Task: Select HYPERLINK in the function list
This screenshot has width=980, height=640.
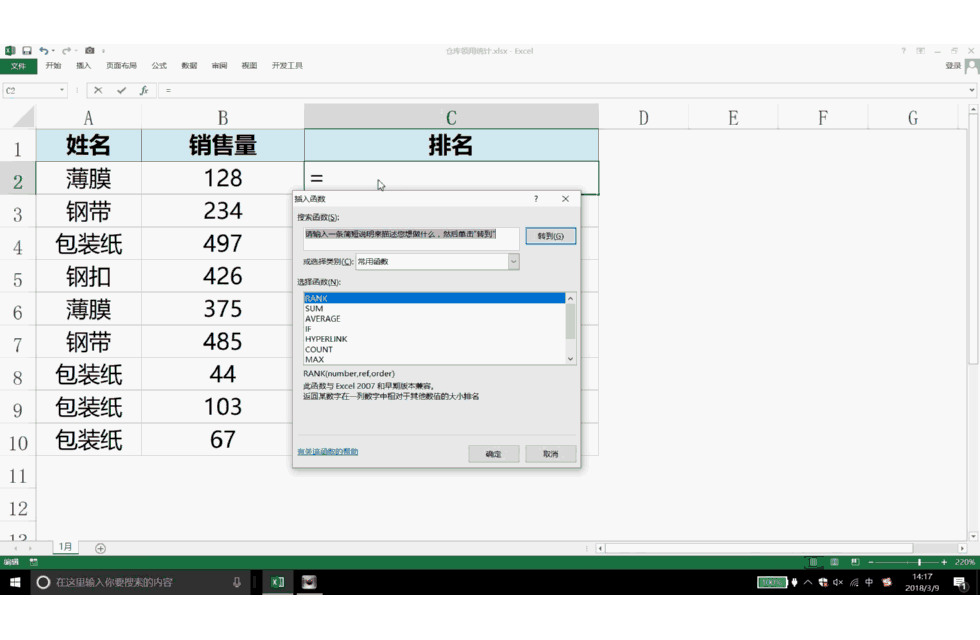Action: pos(434,339)
